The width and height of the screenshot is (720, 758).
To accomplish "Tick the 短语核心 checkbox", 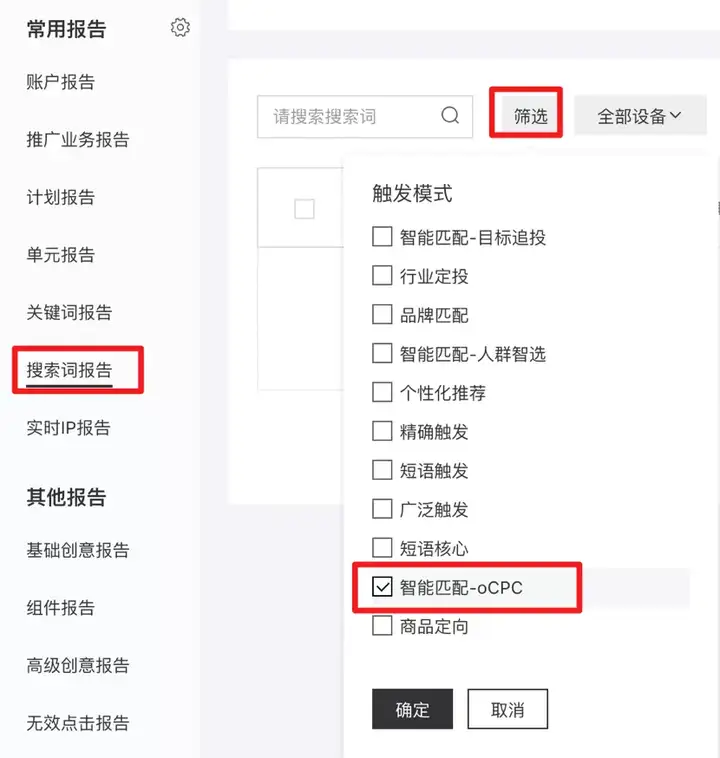I will pyautogui.click(x=382, y=548).
